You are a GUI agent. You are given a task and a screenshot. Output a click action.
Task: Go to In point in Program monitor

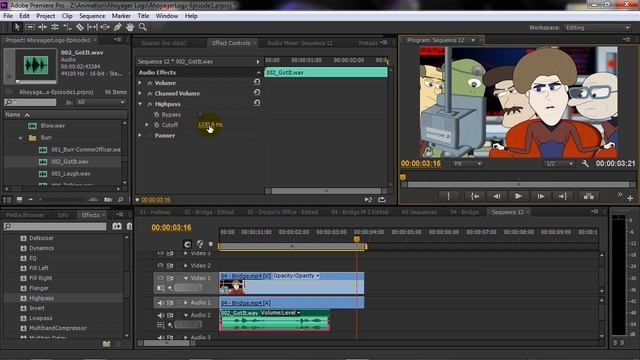pyautogui.click(x=475, y=196)
